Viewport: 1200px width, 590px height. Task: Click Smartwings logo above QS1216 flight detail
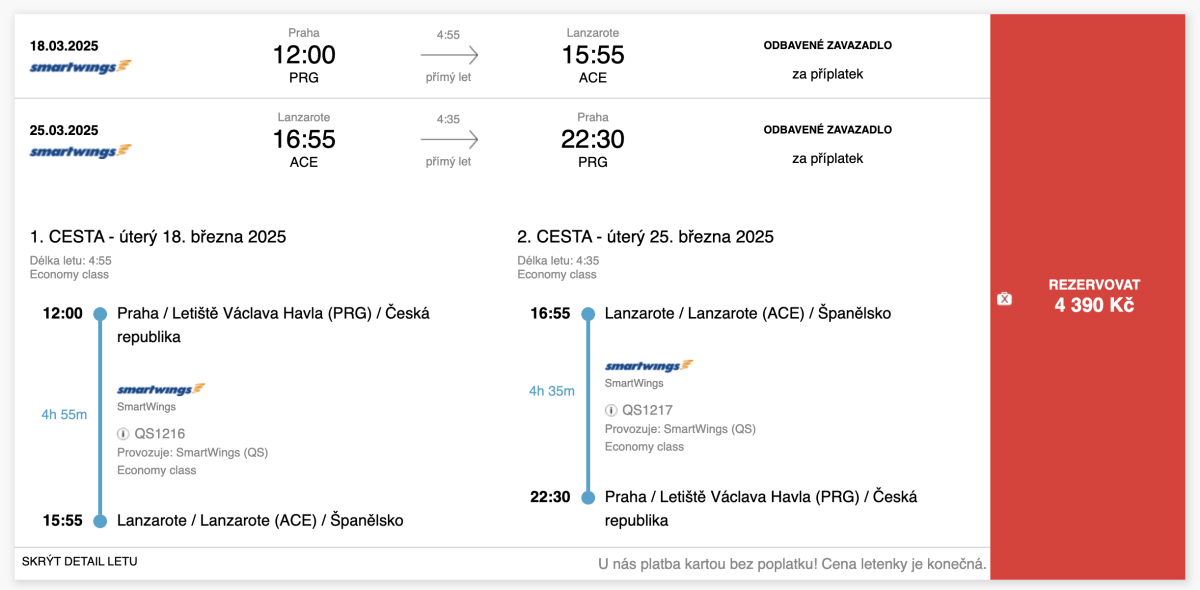161,389
